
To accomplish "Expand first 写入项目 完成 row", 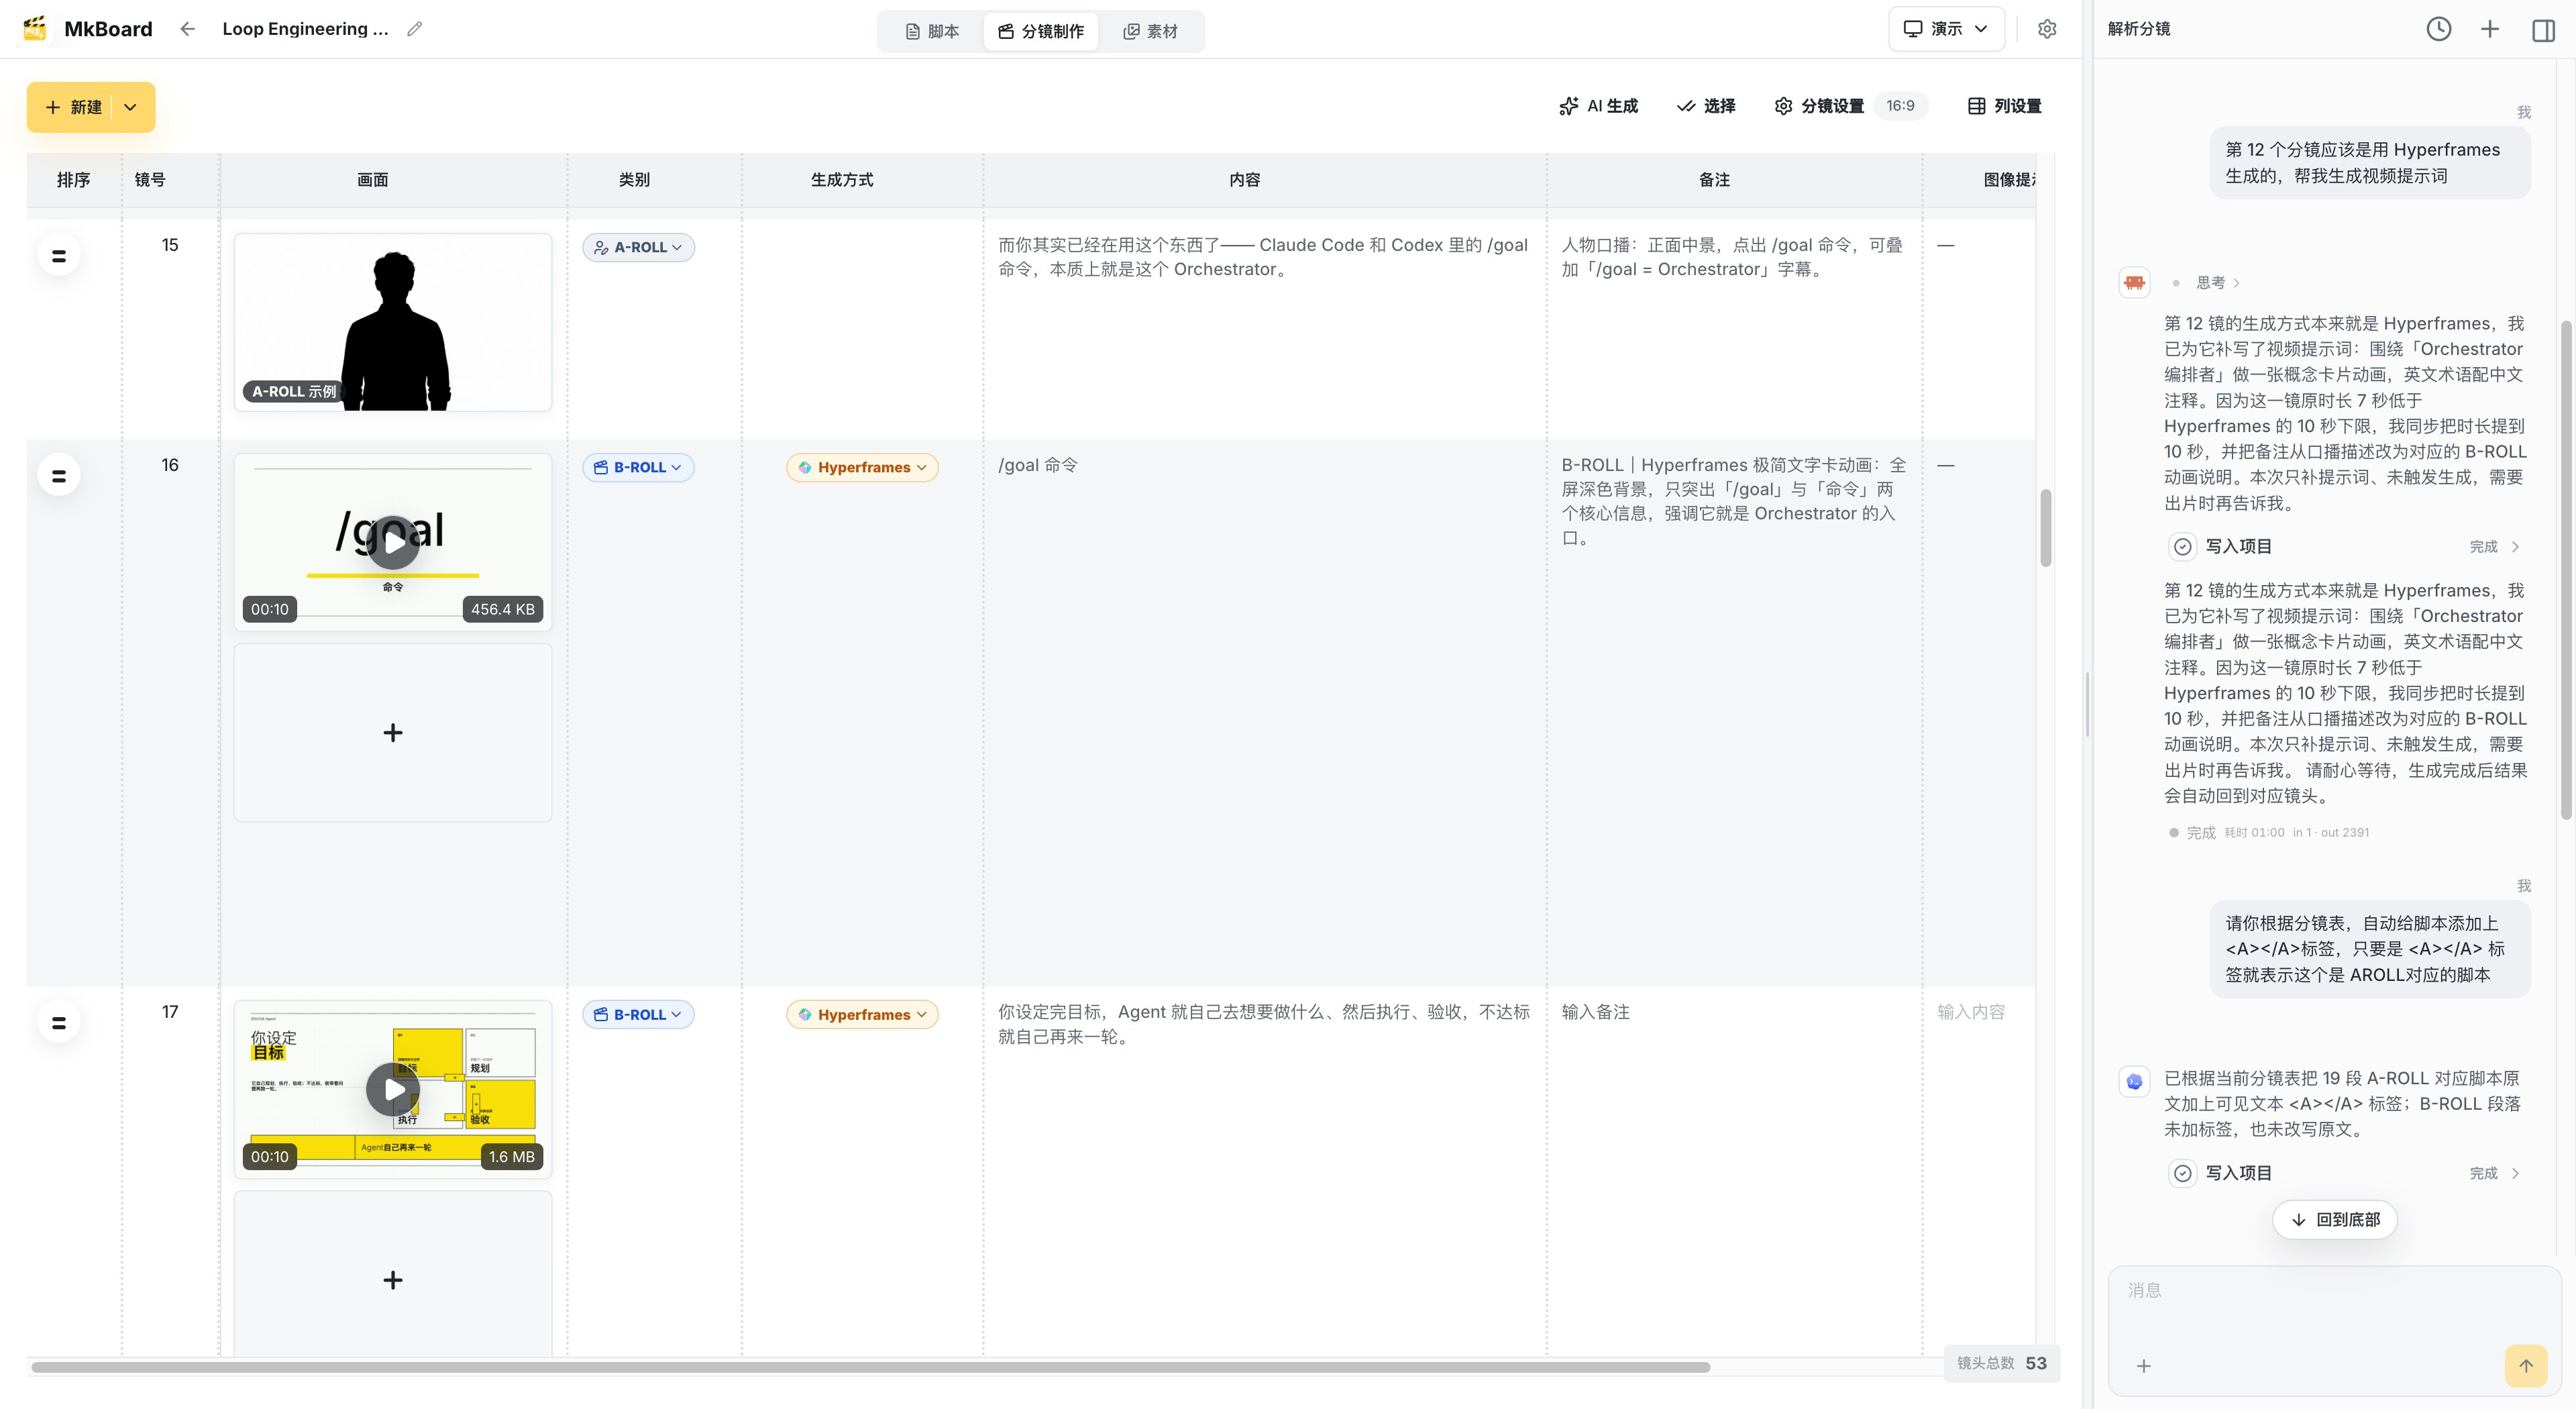I will 2345,547.
